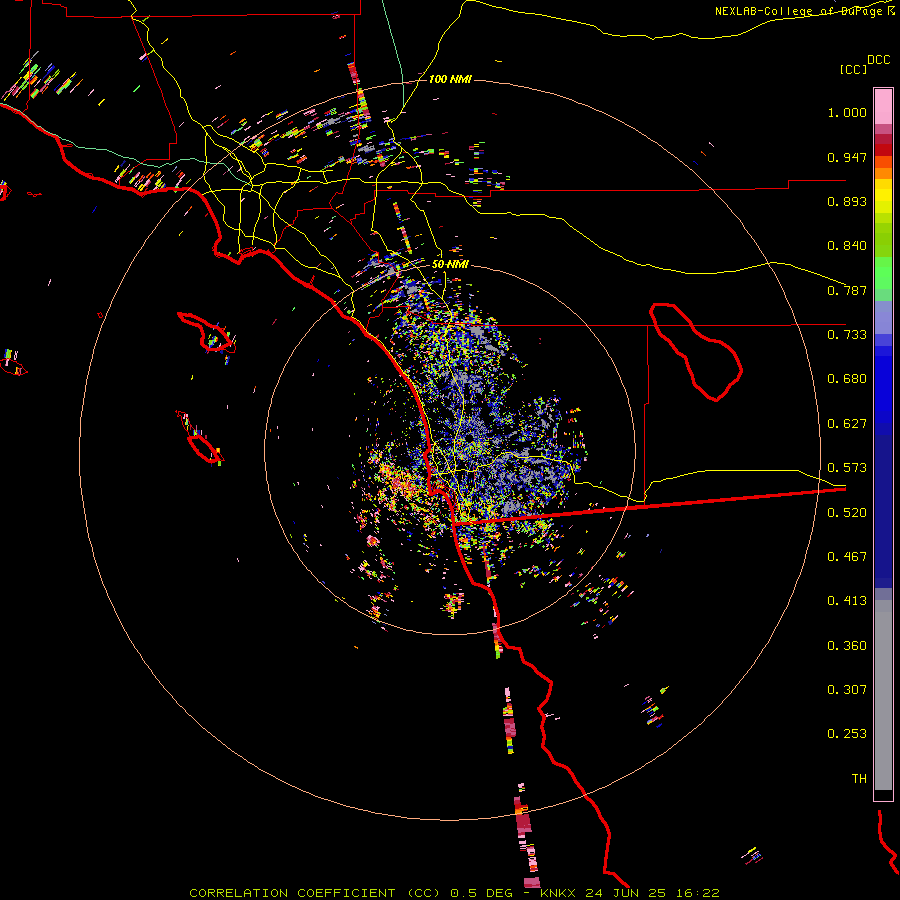Select the [CC] units label
The height and width of the screenshot is (900, 900).
tap(853, 69)
